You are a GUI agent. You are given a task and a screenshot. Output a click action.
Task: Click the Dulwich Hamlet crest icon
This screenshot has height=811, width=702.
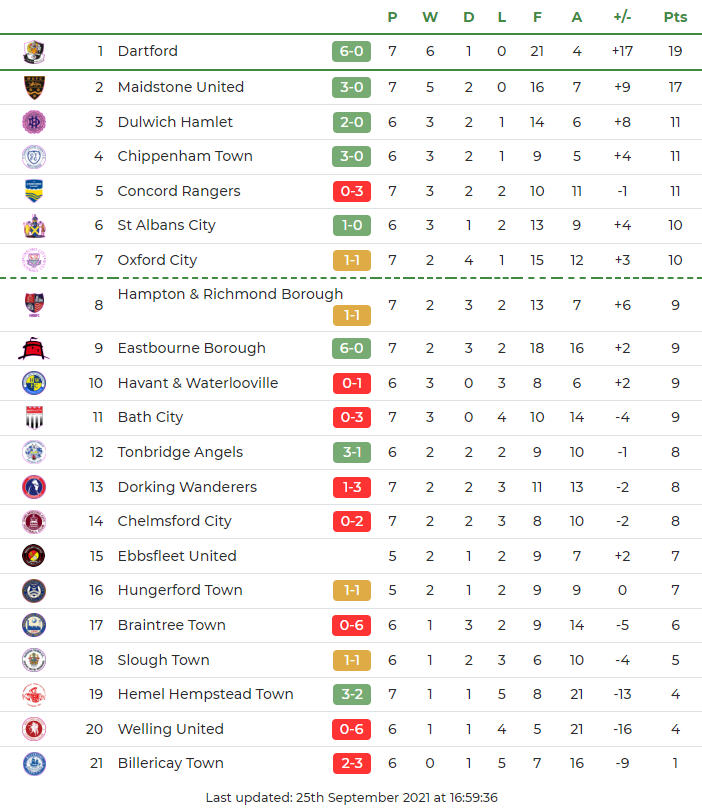click(34, 122)
